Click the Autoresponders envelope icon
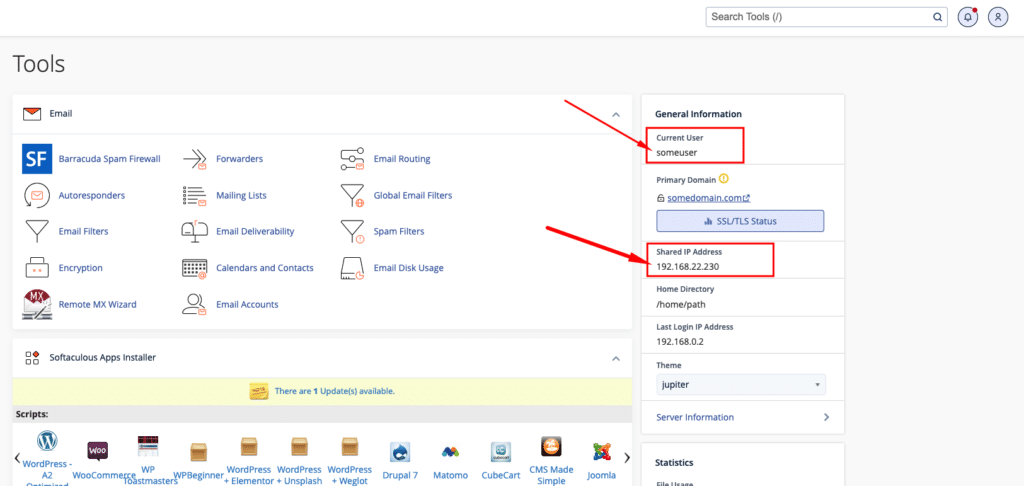The width and height of the screenshot is (1024, 486). point(37,195)
